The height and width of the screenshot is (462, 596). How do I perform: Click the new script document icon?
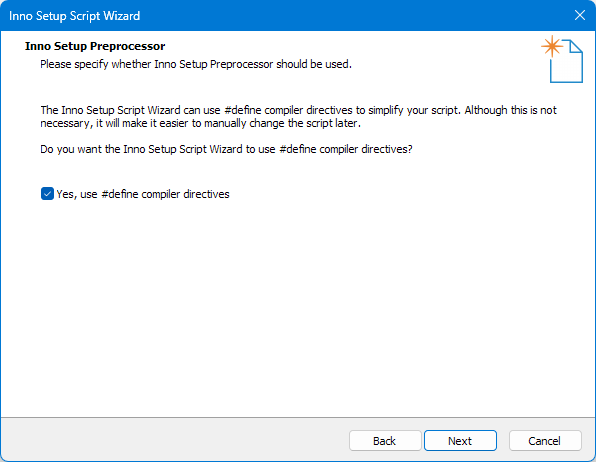[562, 59]
